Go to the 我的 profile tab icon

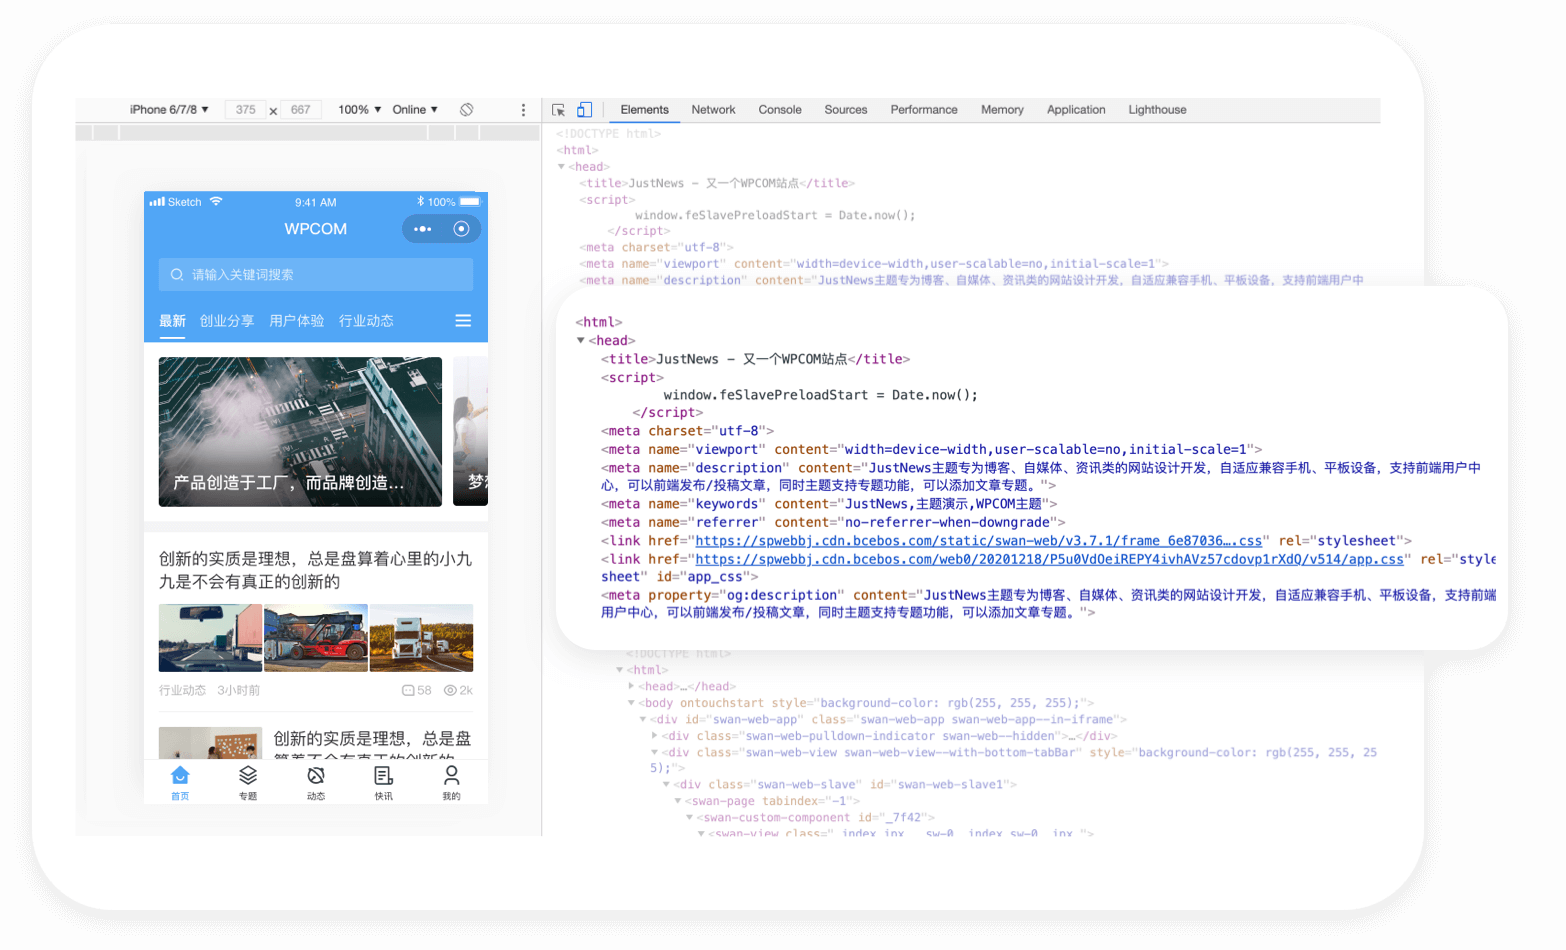coord(452,776)
